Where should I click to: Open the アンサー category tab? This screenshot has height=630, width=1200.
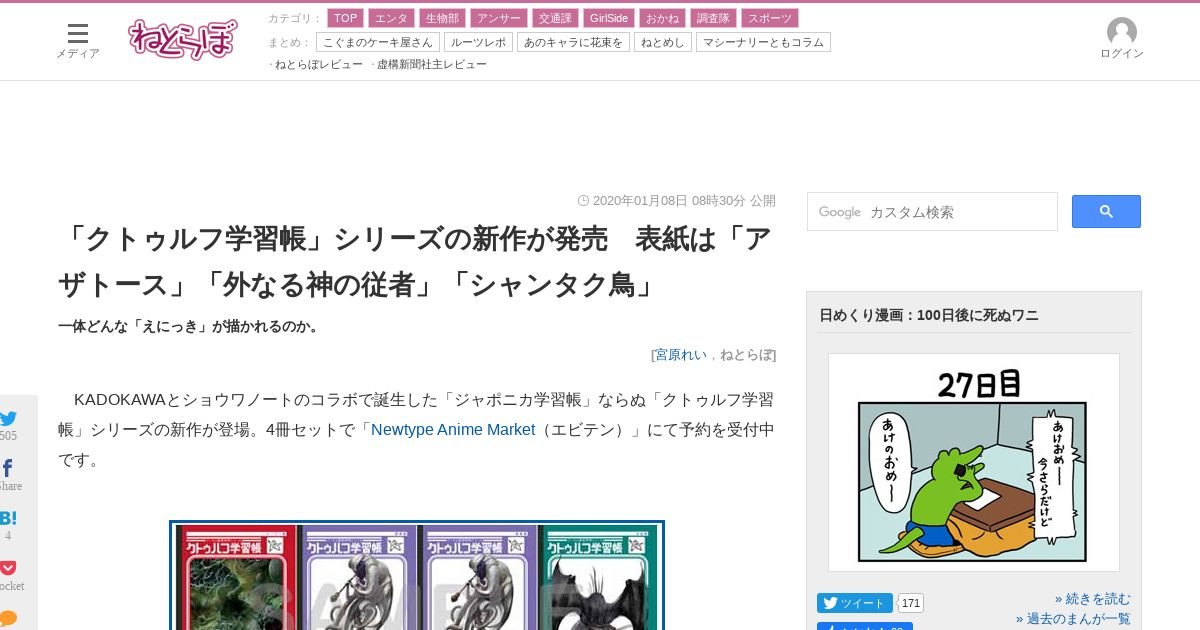point(498,18)
